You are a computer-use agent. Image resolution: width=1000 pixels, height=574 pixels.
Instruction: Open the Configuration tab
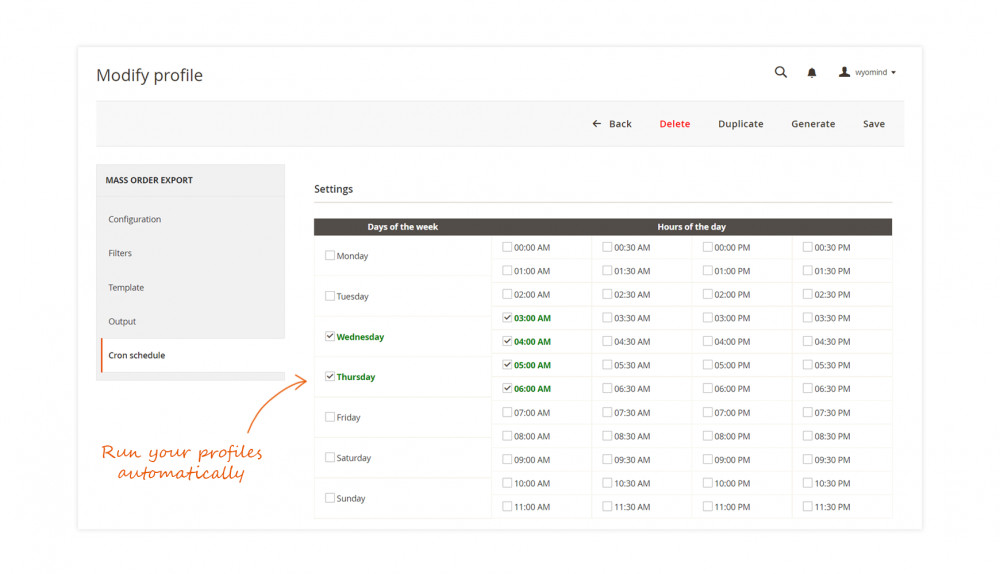[135, 219]
